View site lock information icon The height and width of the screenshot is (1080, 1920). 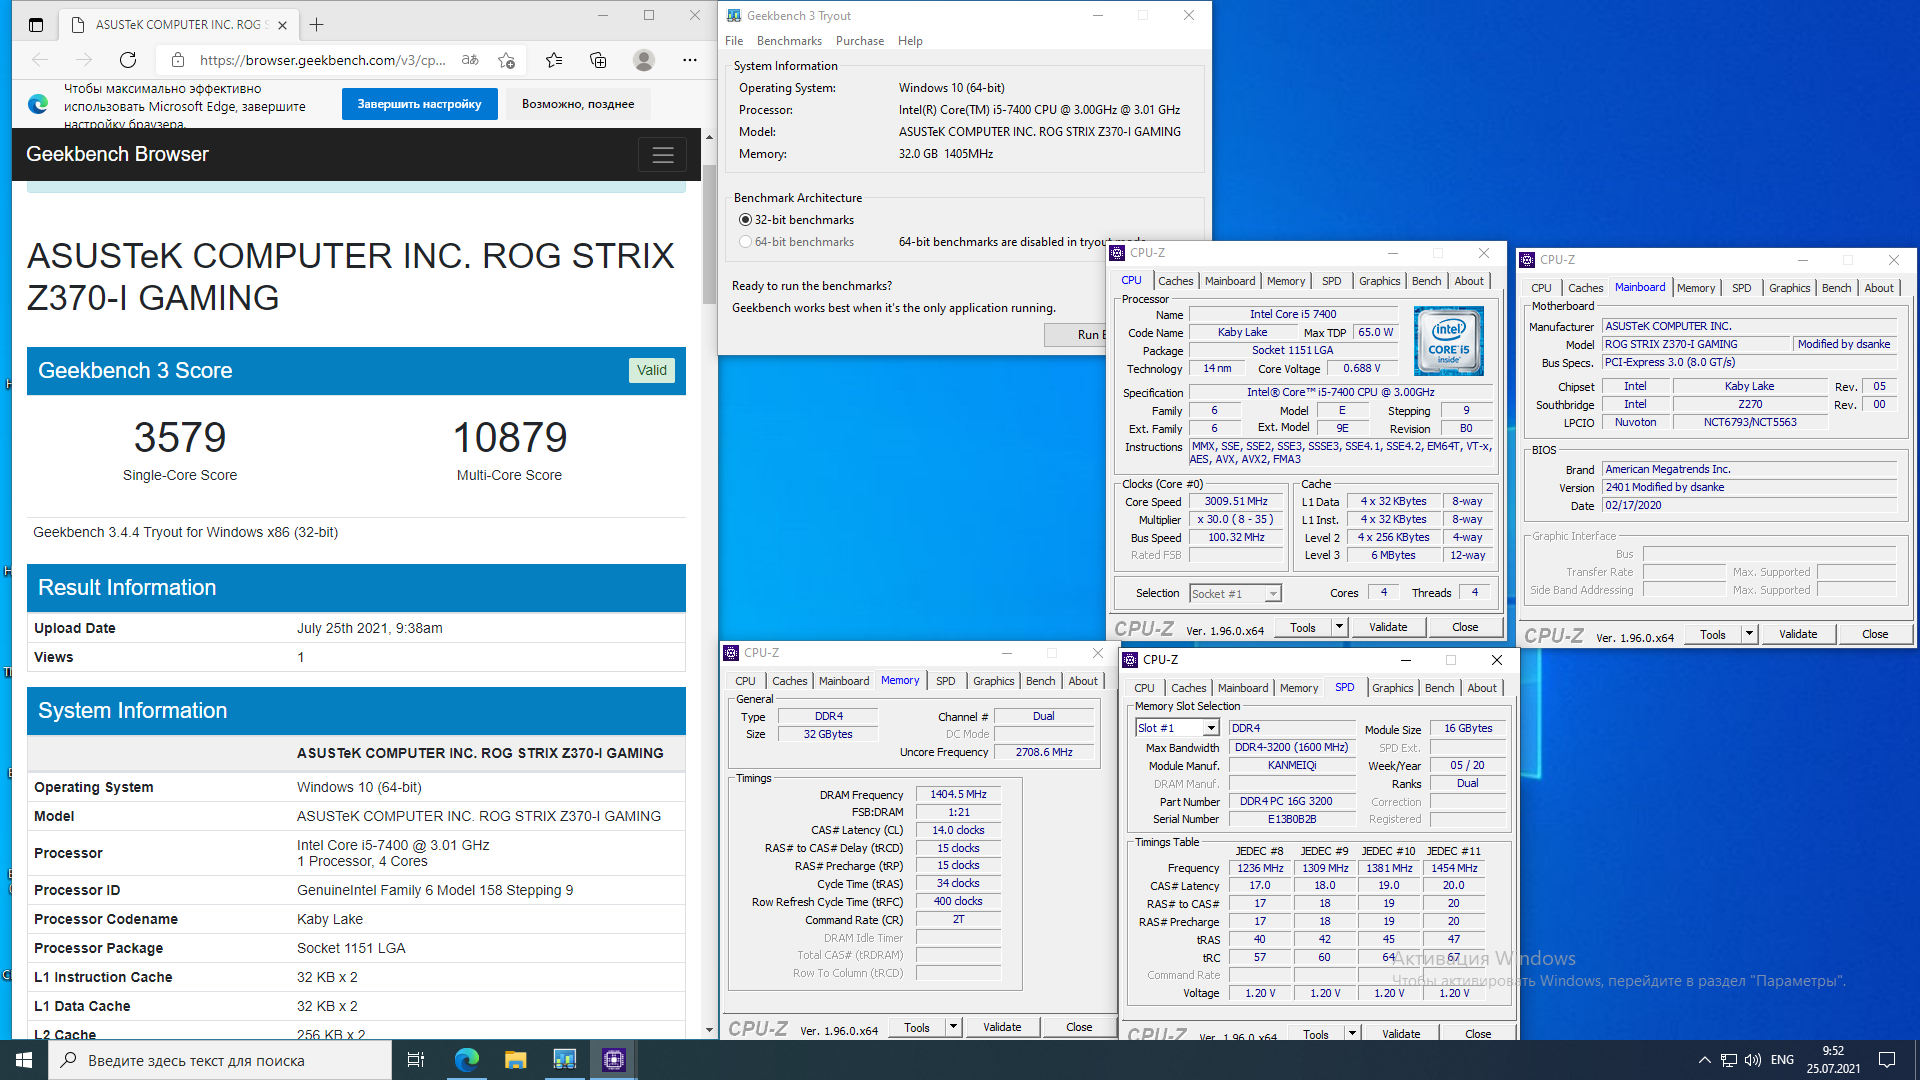point(177,60)
